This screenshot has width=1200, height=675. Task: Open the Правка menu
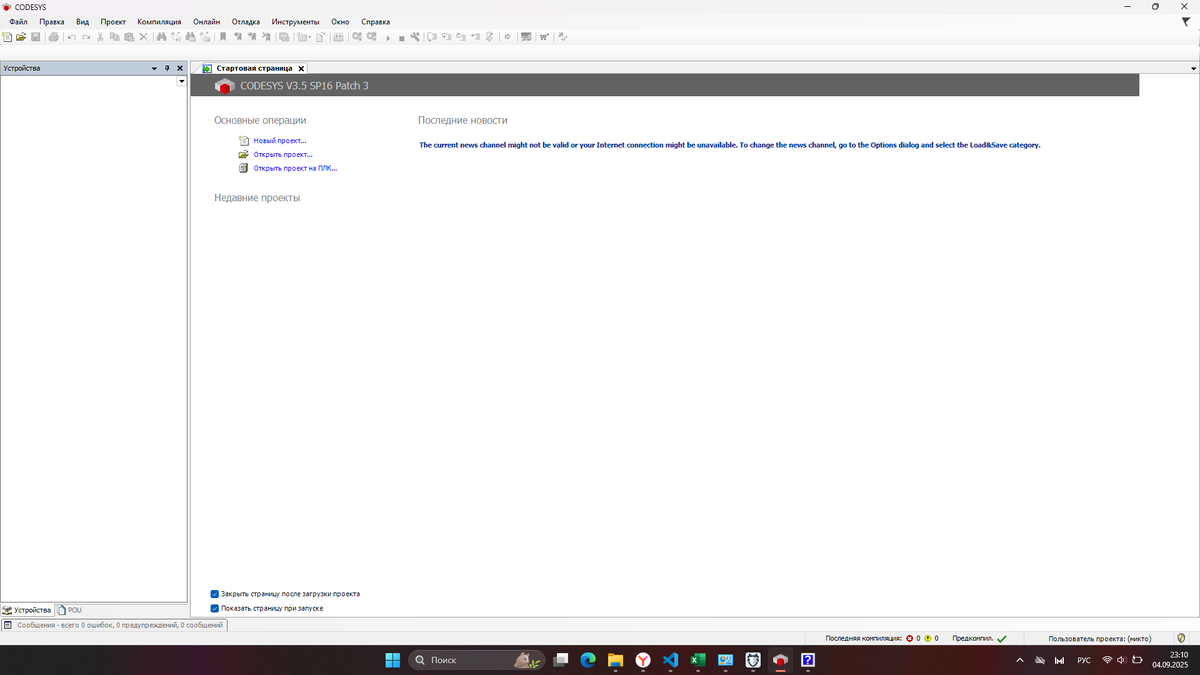coord(52,21)
